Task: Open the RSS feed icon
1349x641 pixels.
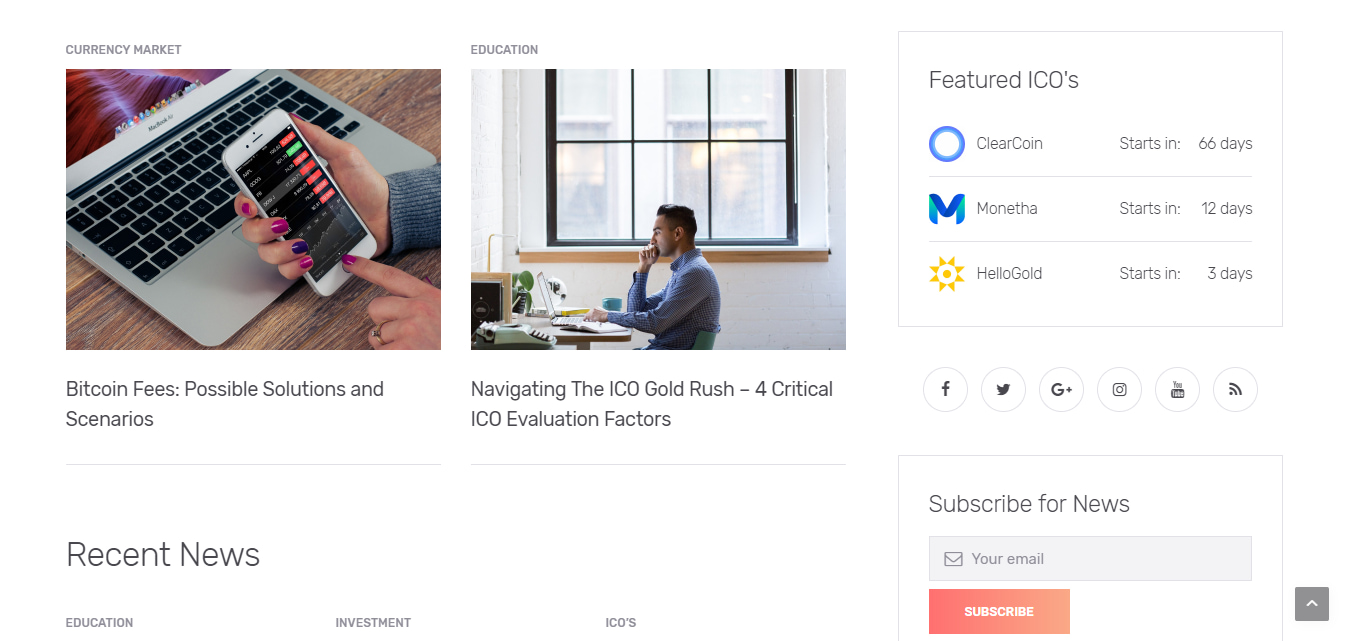Action: tap(1235, 390)
